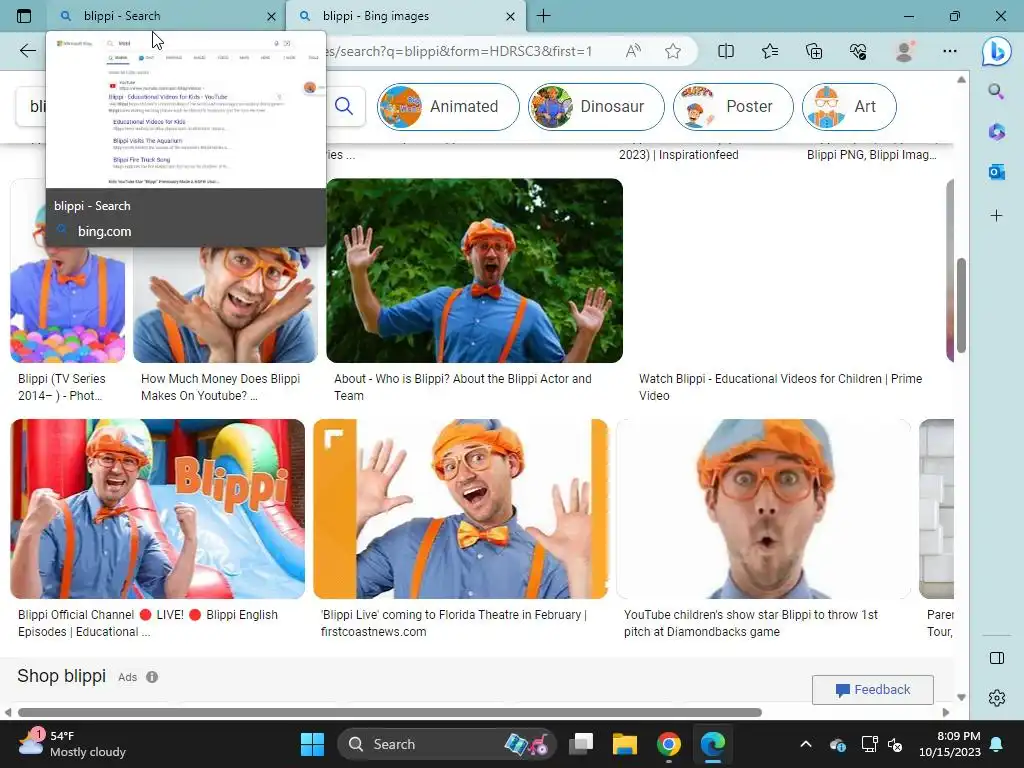Add this page to favorites star

click(x=673, y=51)
